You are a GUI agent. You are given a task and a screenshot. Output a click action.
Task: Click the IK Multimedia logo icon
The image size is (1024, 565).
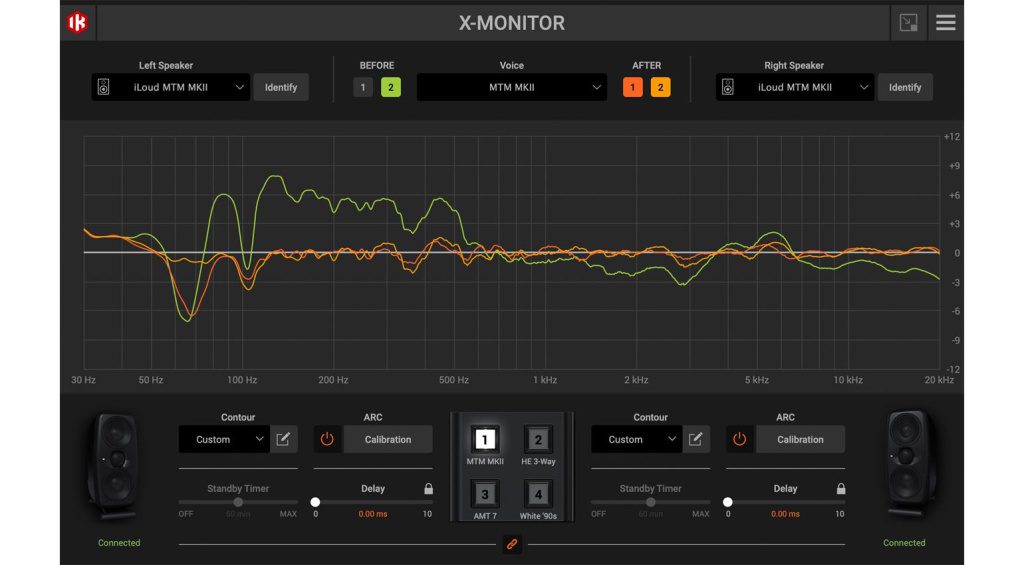point(77,22)
